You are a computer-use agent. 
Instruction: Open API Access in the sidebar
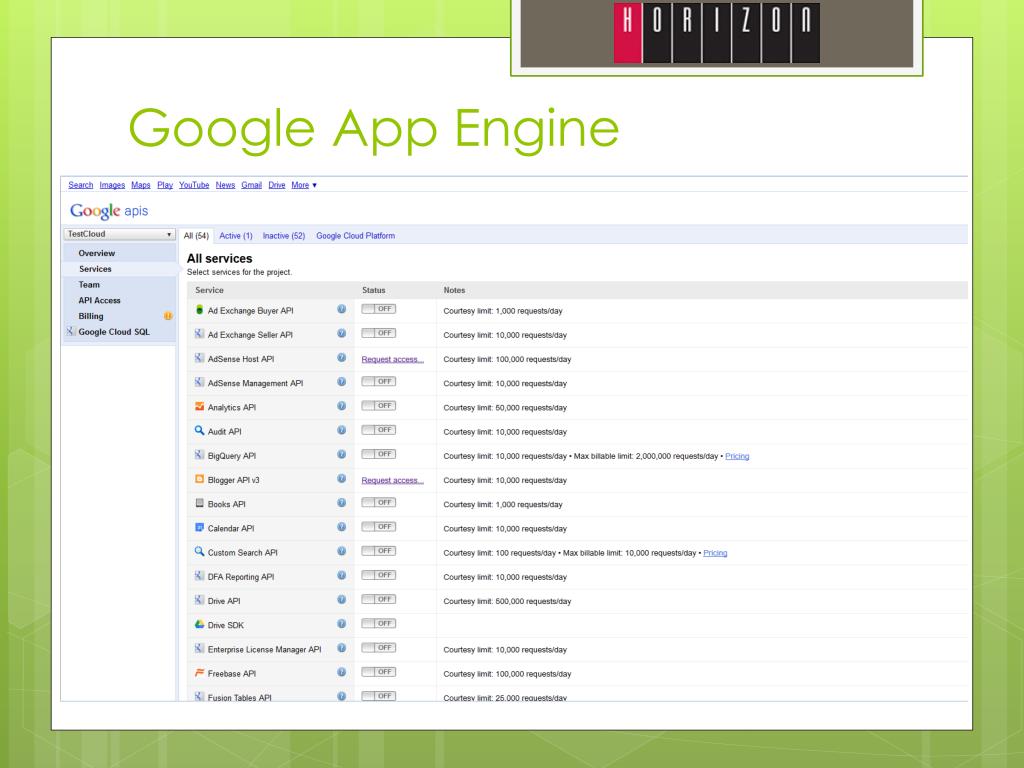point(99,300)
